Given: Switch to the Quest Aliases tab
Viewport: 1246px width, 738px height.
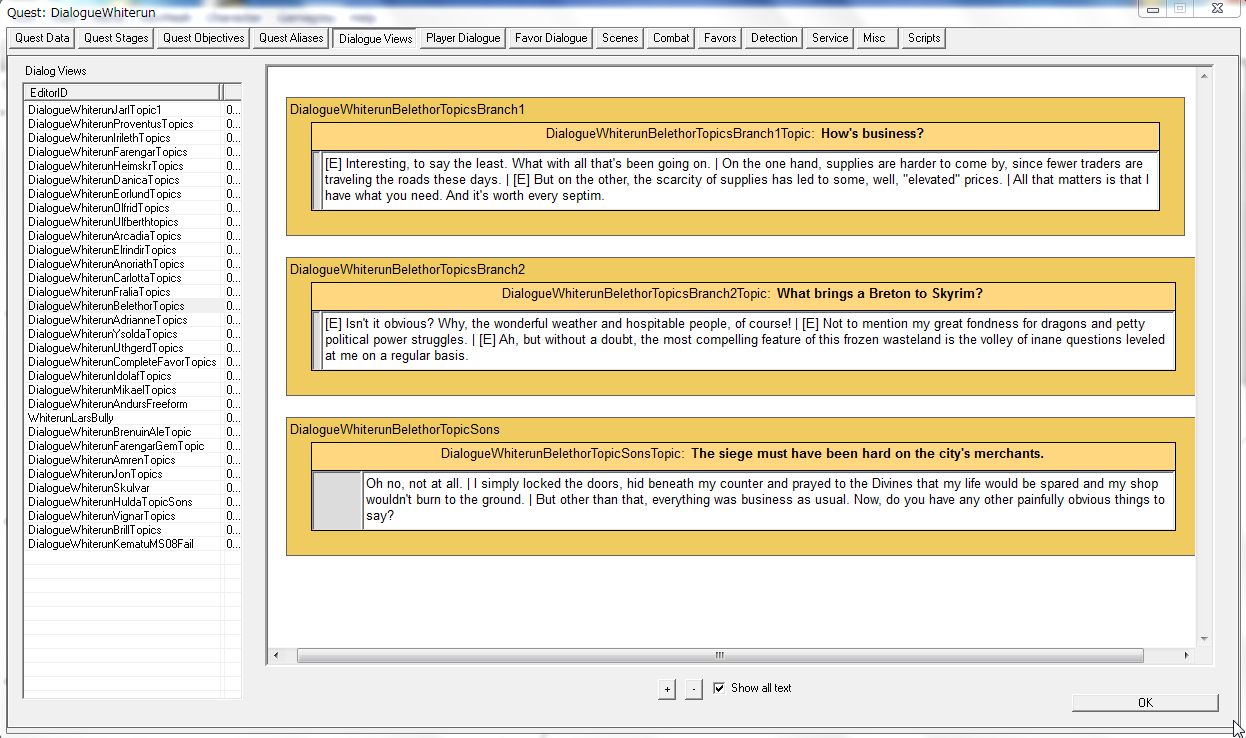Looking at the screenshot, I should point(291,38).
